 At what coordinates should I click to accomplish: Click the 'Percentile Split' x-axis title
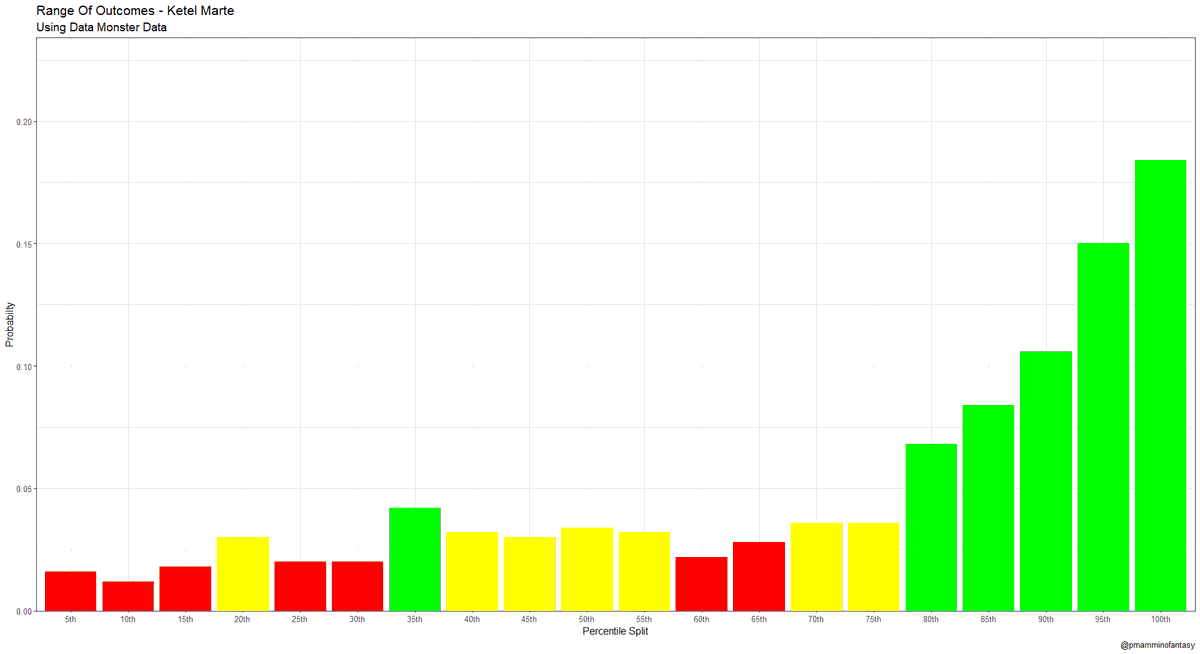(615, 632)
